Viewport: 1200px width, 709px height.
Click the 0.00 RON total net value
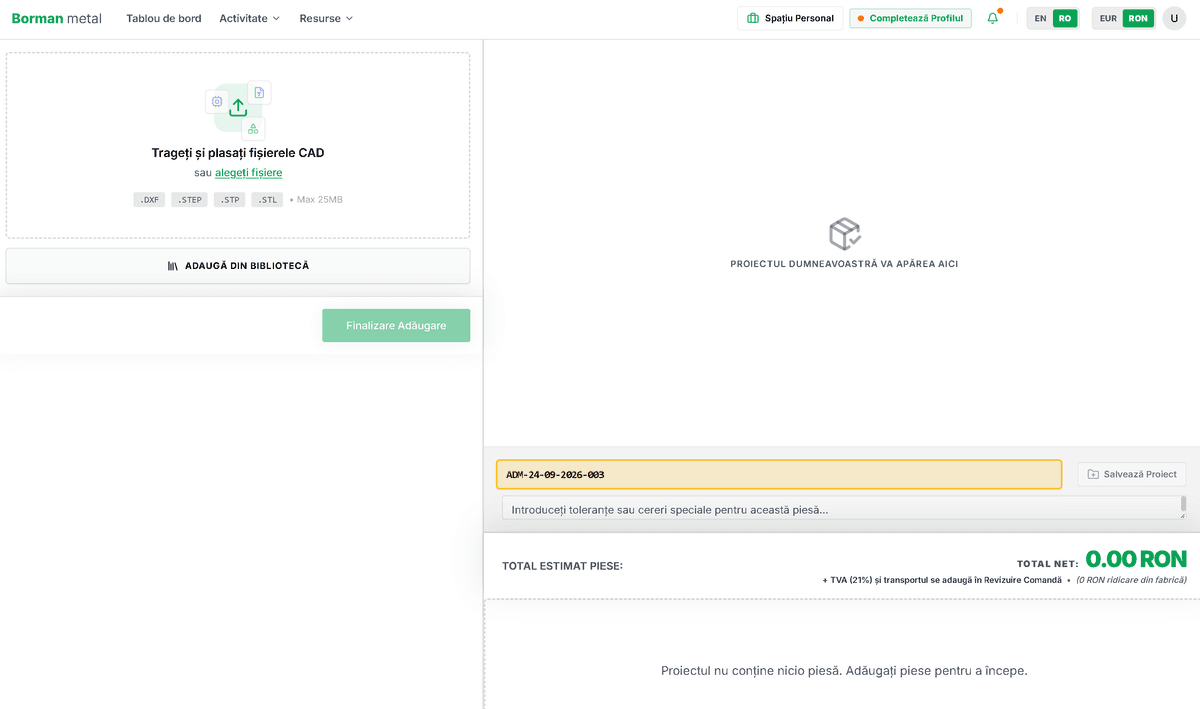click(1136, 559)
